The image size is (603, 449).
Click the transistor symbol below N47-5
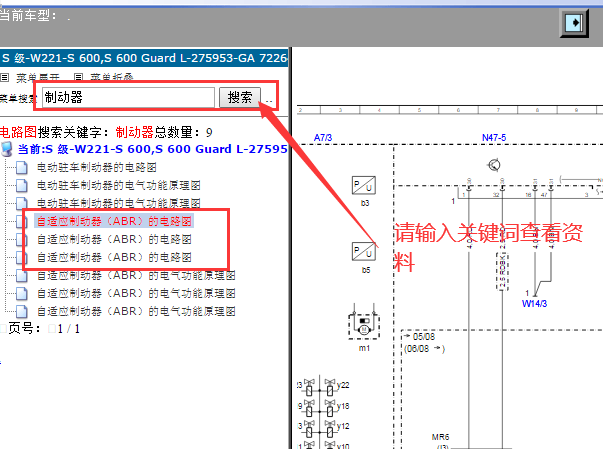click(494, 165)
